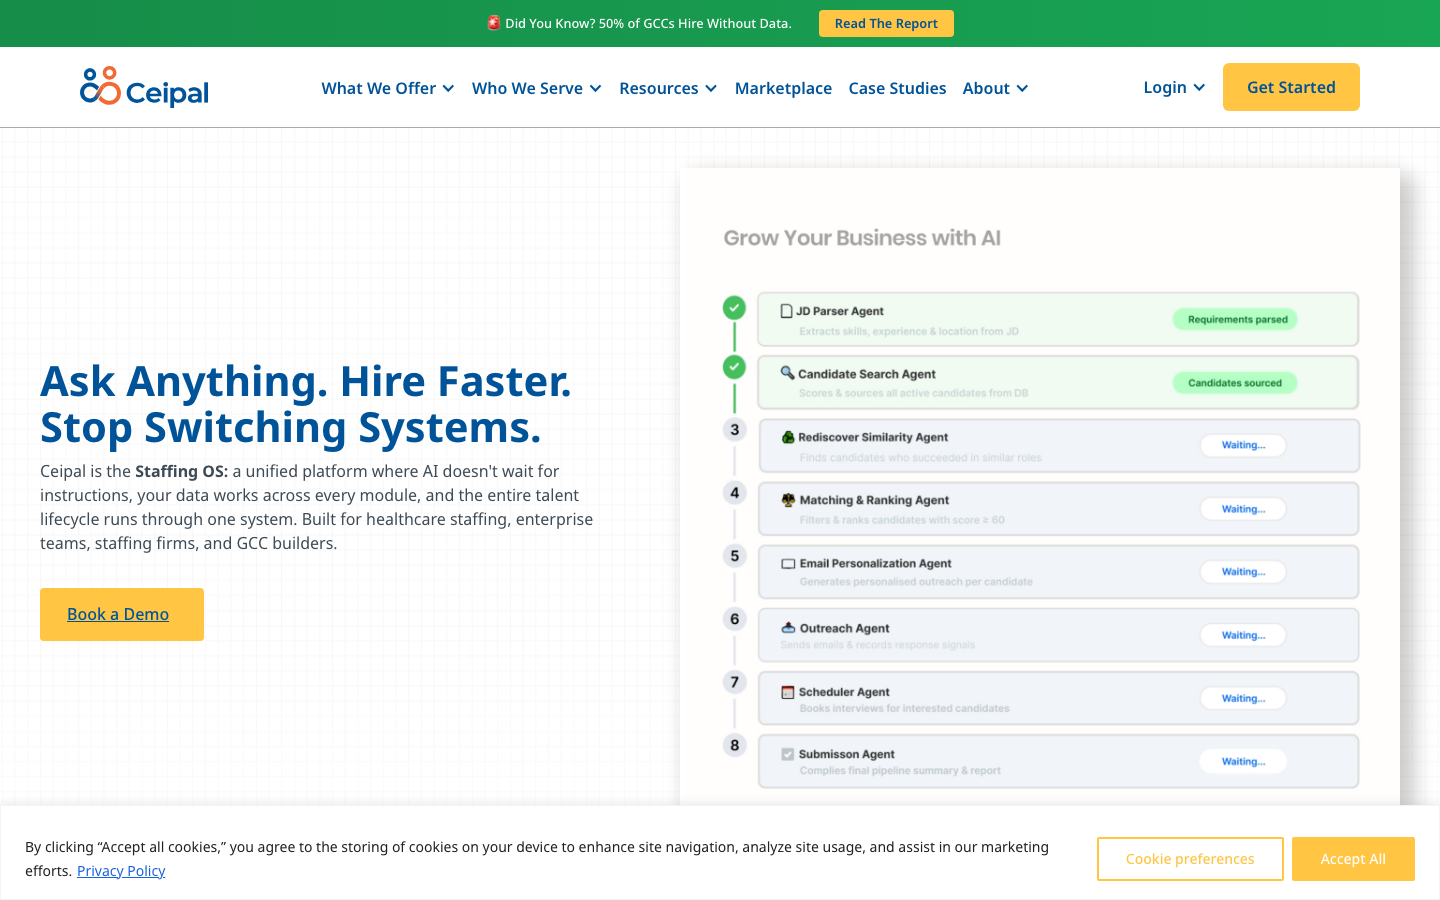
Task: Click the Get Started button
Action: click(1291, 87)
